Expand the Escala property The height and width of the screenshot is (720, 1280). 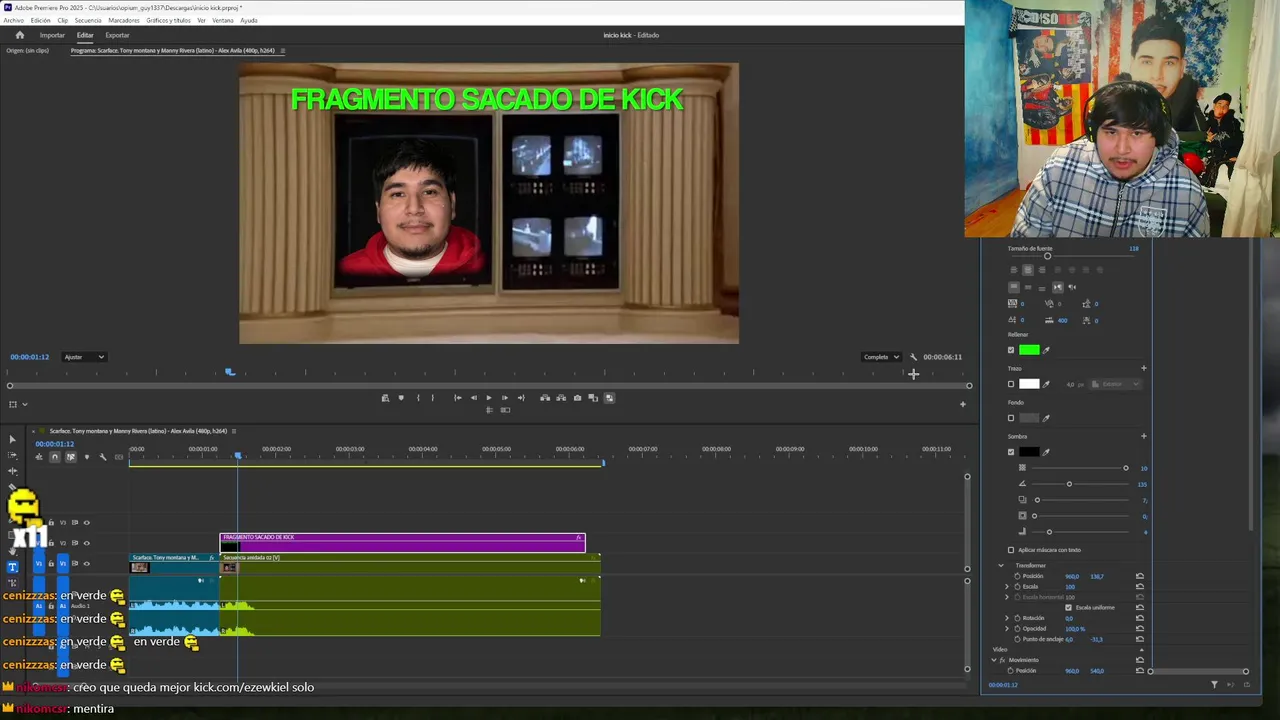(1006, 587)
